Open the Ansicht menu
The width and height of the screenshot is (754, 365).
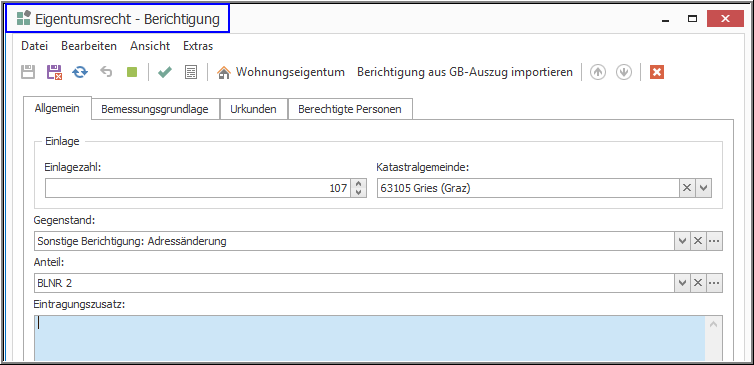150,46
